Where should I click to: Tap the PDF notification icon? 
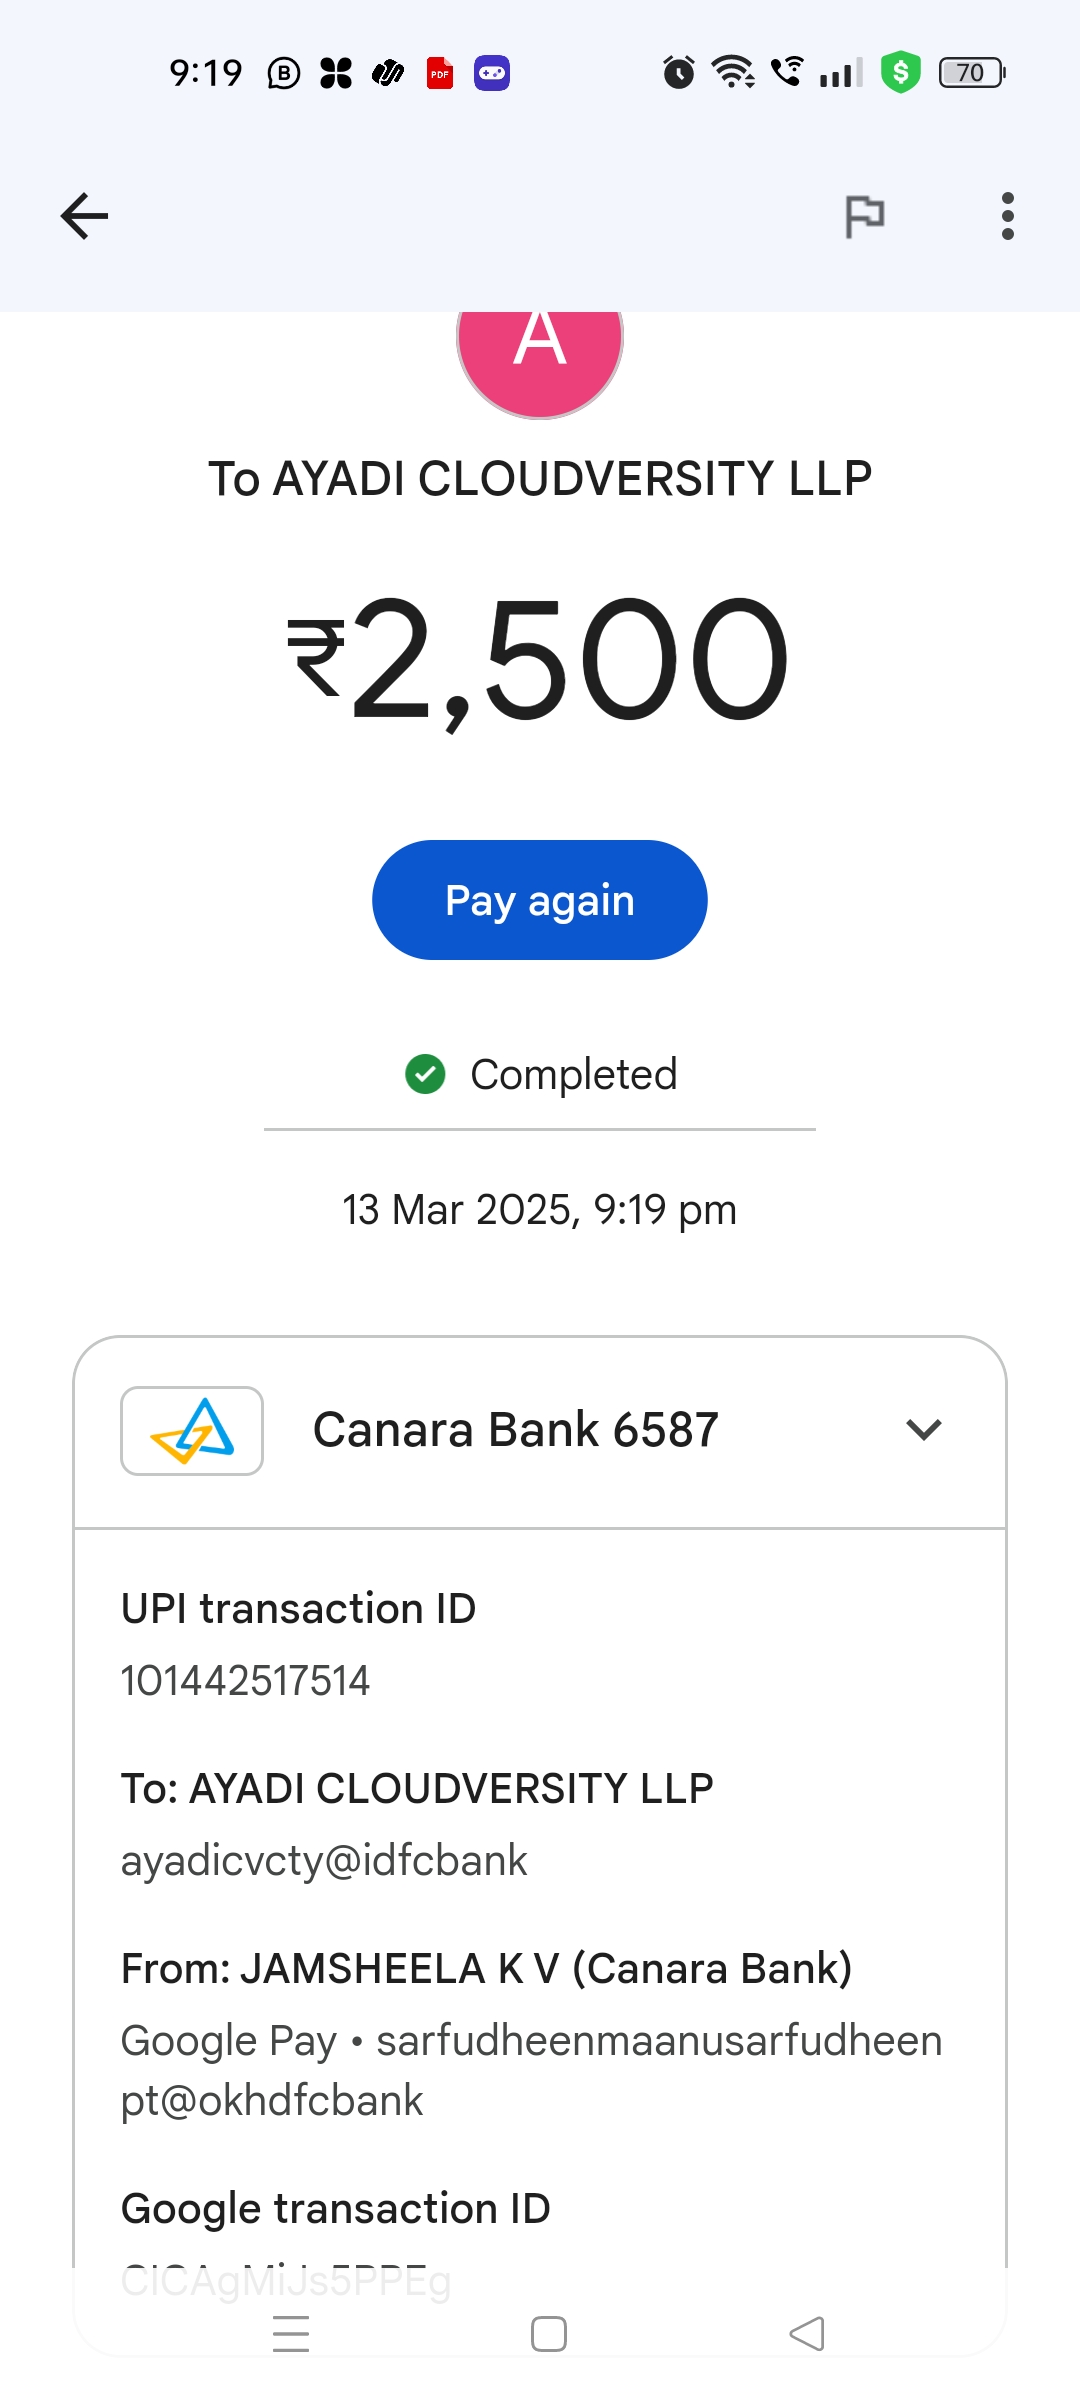point(440,73)
